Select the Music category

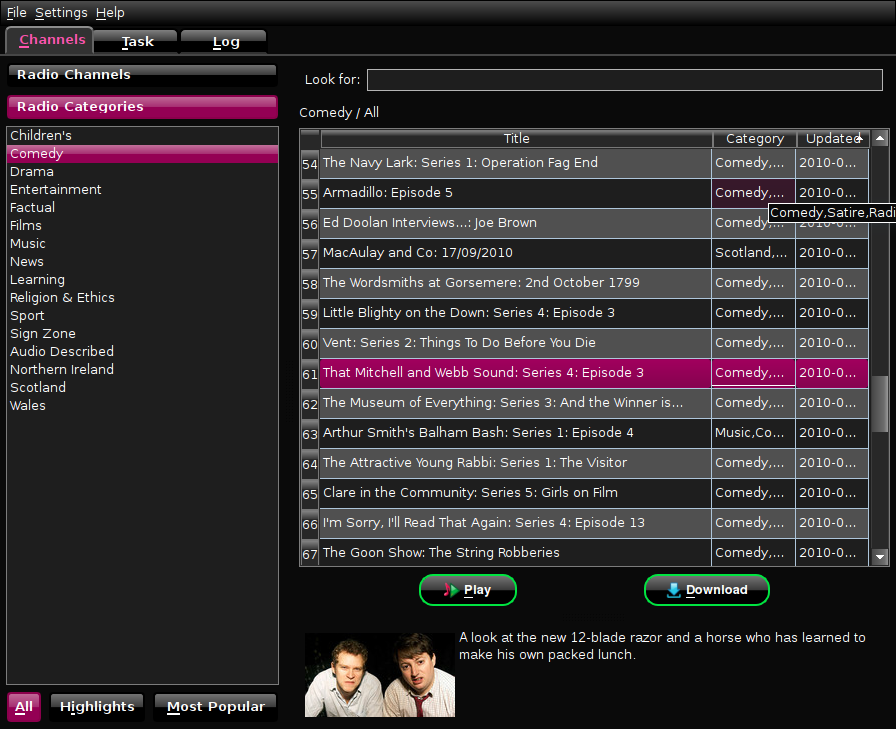click(142, 243)
